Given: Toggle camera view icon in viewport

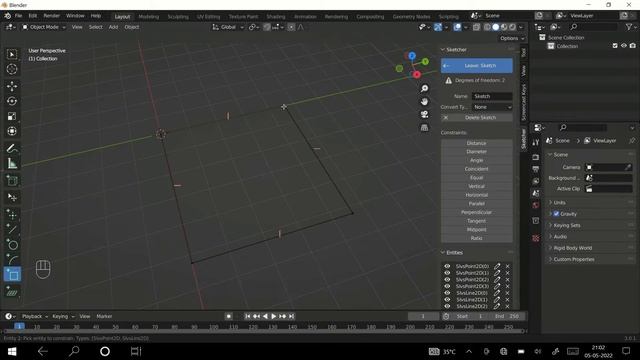Looking at the screenshot, I should (x=424, y=115).
